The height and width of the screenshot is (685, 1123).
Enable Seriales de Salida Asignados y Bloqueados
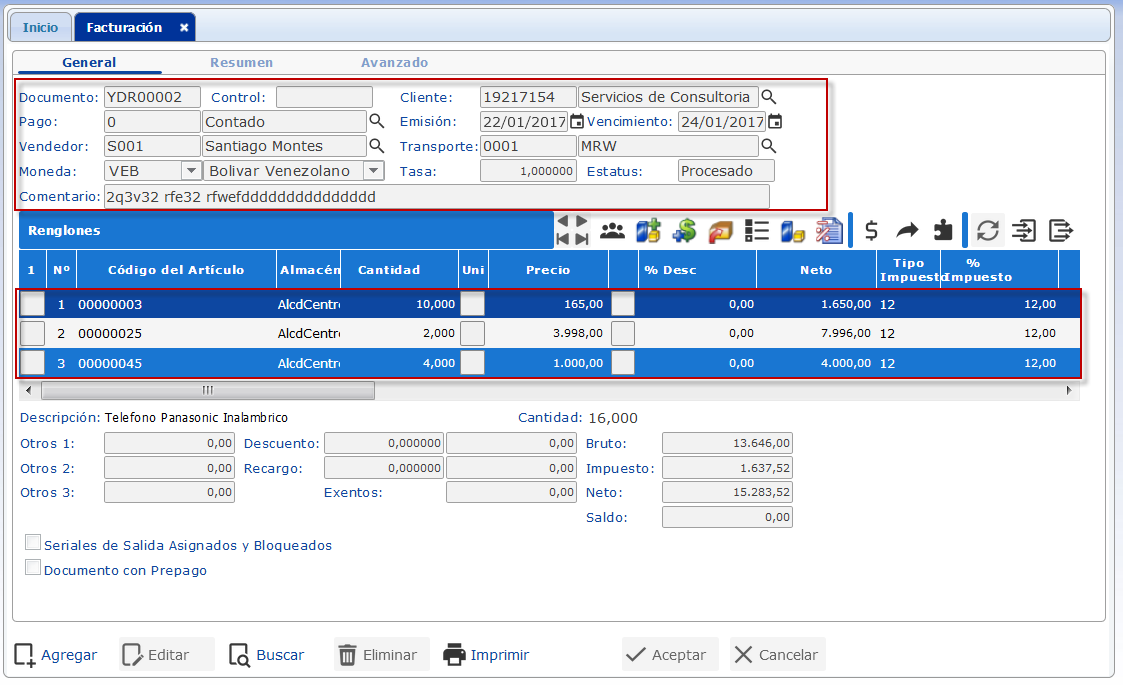33,543
